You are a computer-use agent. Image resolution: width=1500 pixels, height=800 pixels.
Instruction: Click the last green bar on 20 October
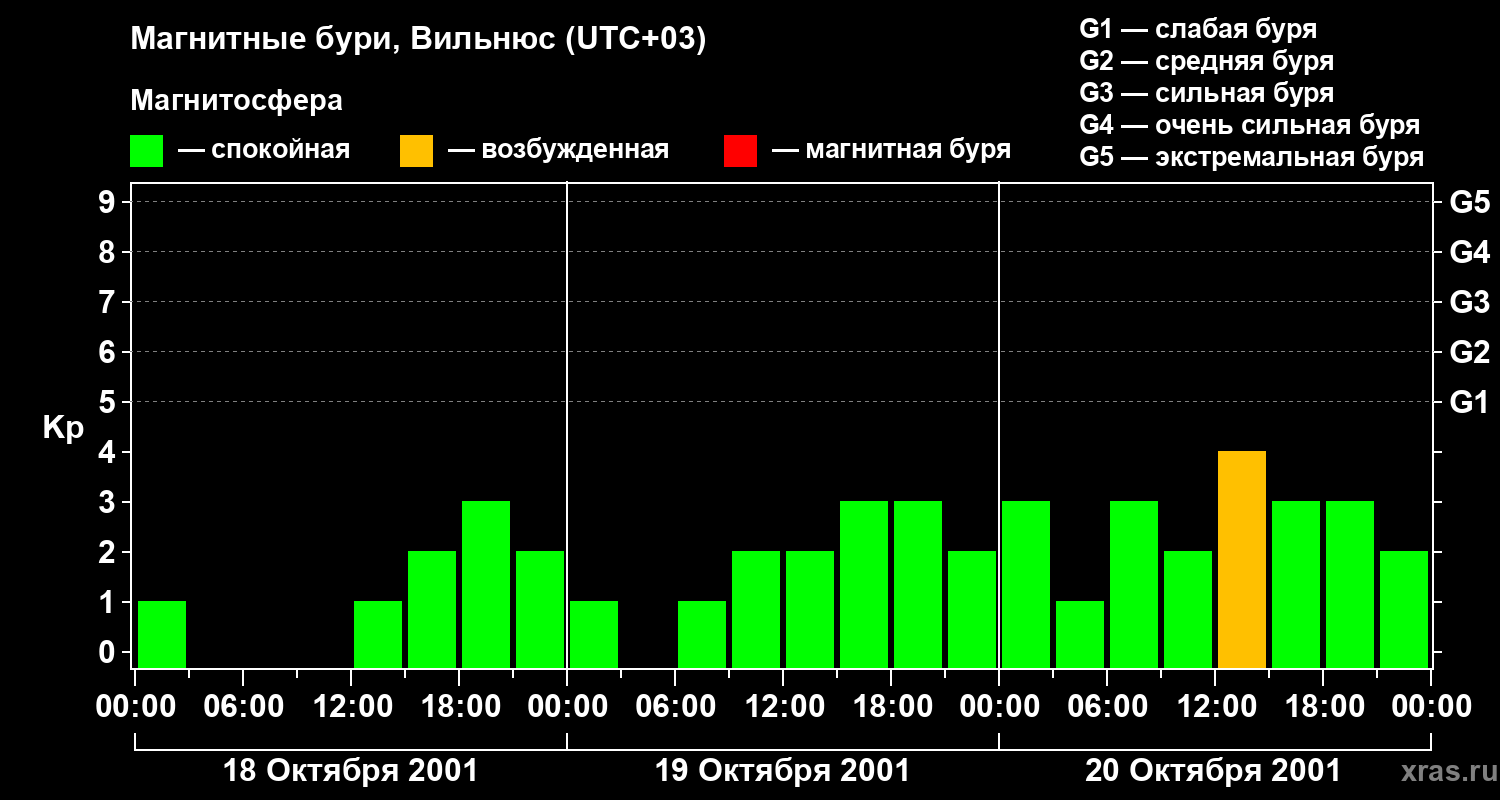pos(1404,609)
